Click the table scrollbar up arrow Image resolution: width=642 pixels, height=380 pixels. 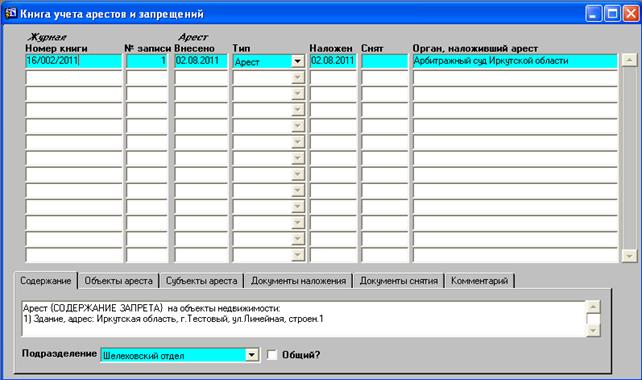click(x=629, y=60)
